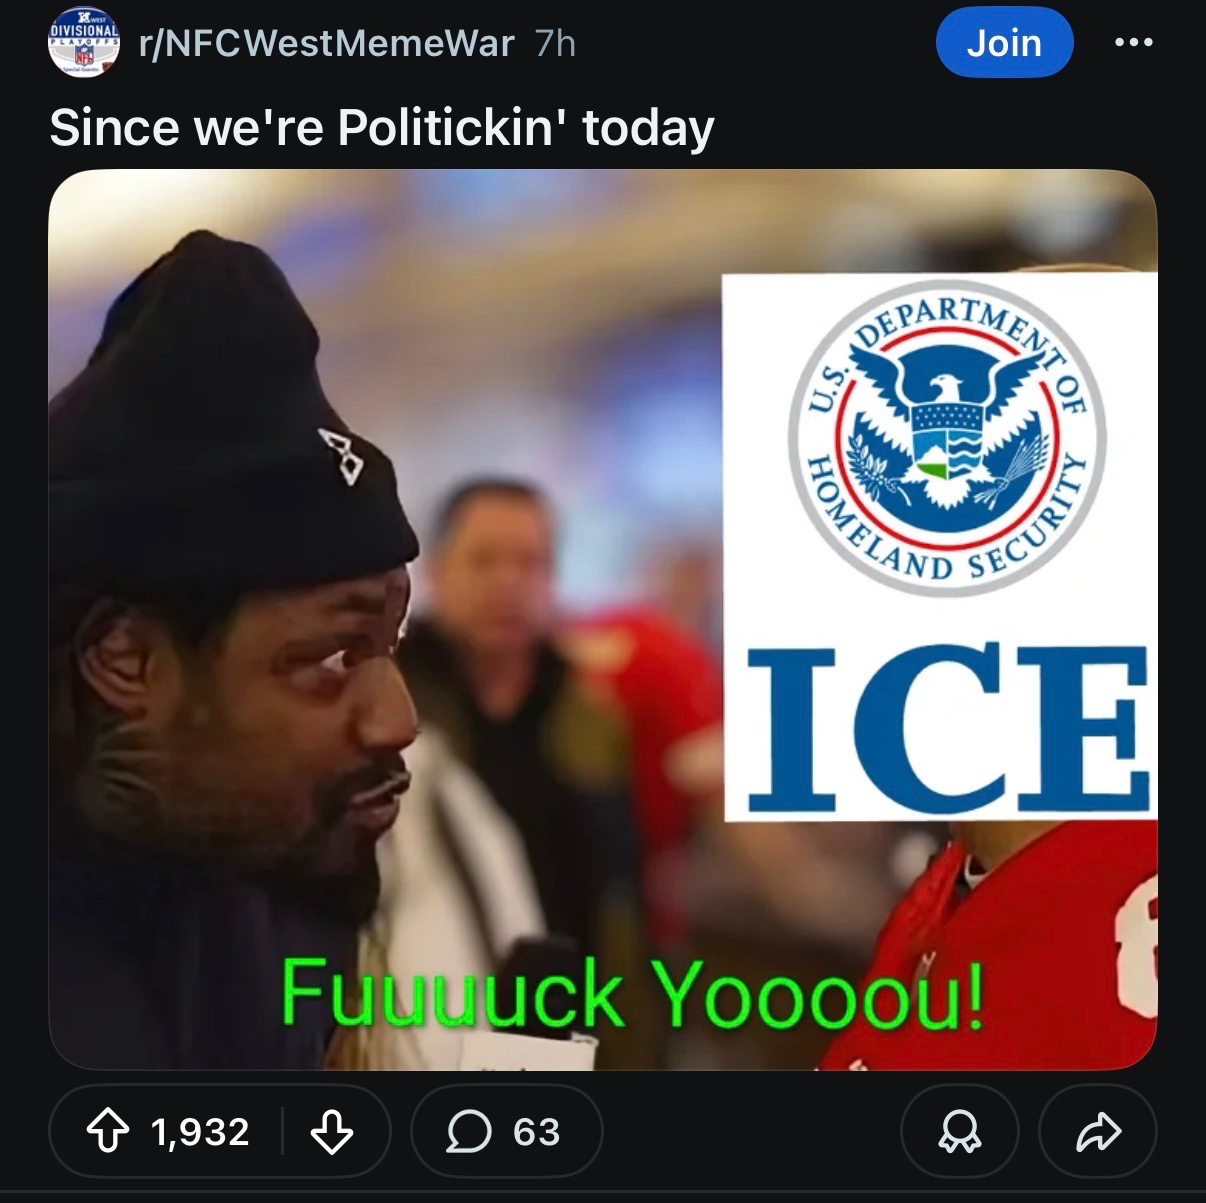The width and height of the screenshot is (1206, 1203).
Task: Open the post titled Since we're Politickin' today
Action: [x=382, y=128]
